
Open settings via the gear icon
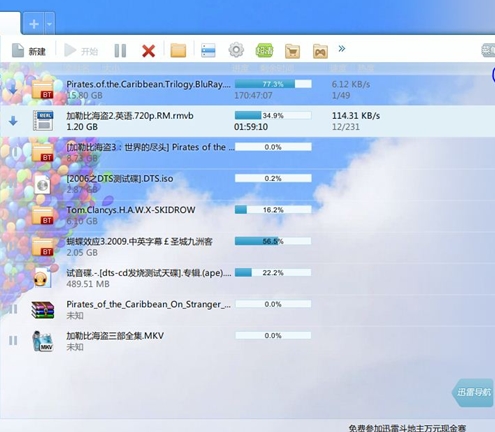[236, 50]
